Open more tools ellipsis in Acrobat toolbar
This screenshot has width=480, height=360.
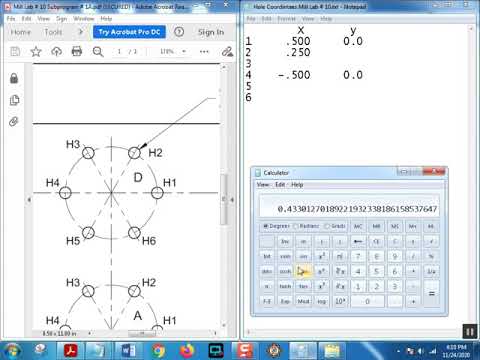[204, 51]
